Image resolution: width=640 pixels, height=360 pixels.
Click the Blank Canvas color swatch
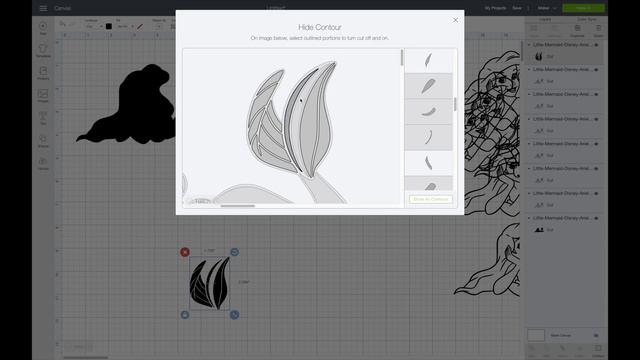[536, 335]
